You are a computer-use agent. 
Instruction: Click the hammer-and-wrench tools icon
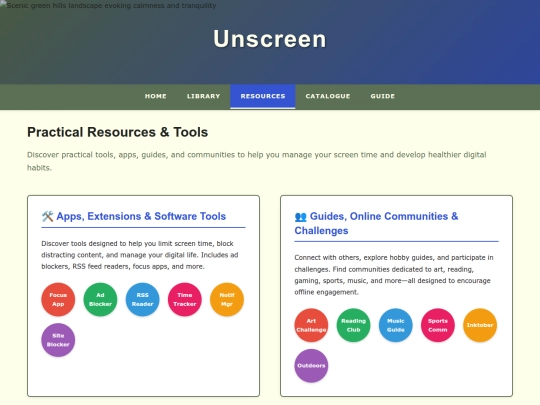point(48,216)
